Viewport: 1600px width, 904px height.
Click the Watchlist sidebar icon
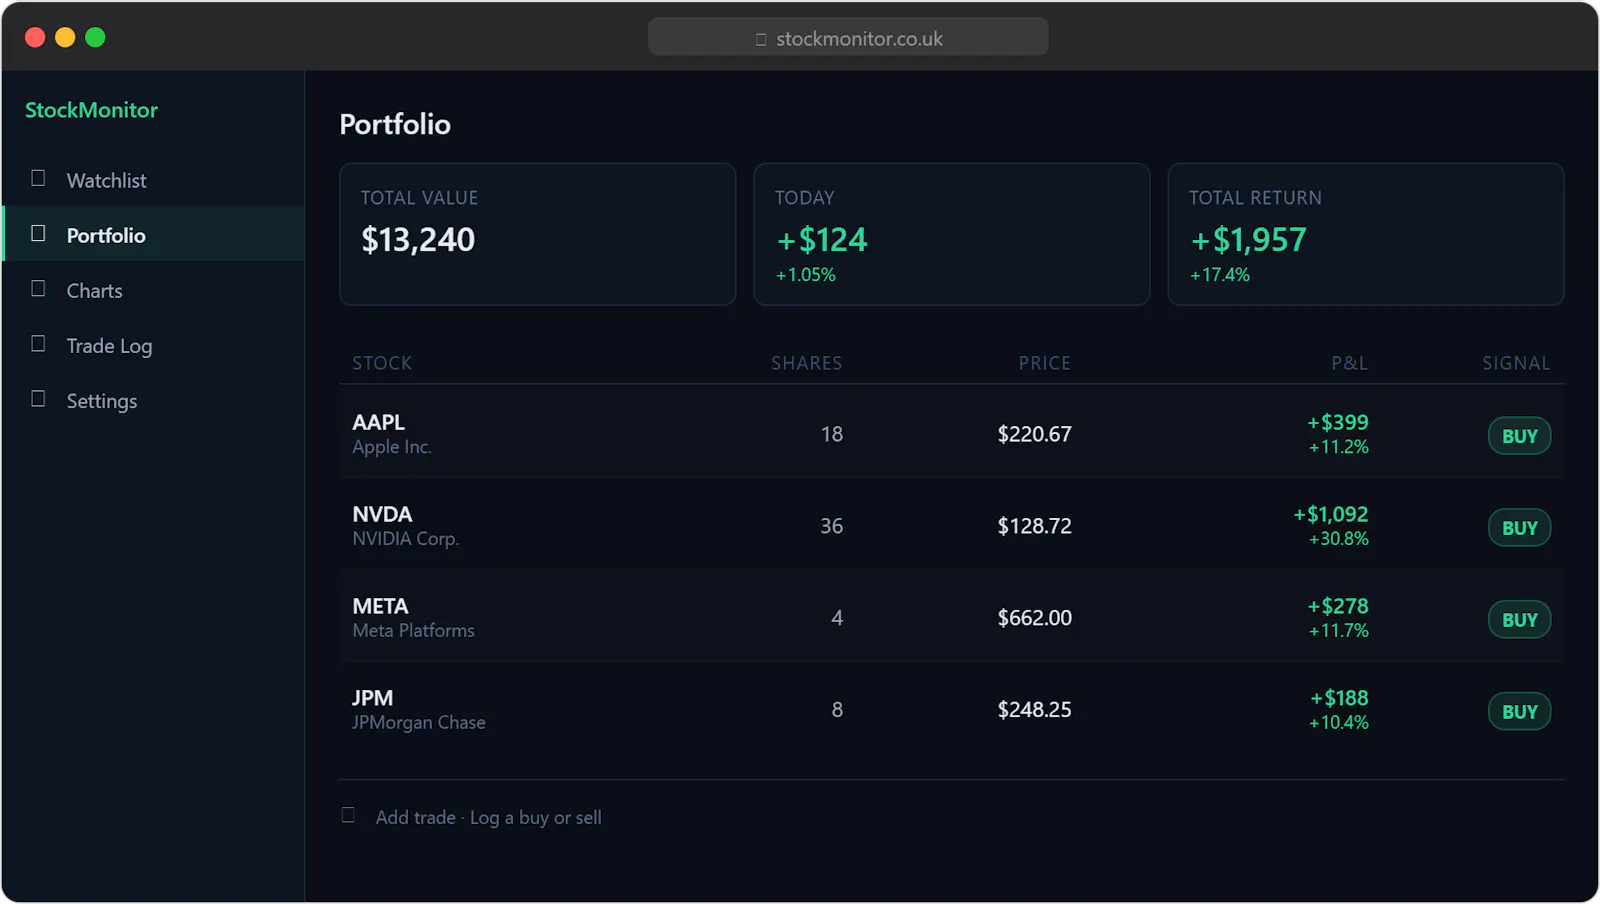coord(38,179)
